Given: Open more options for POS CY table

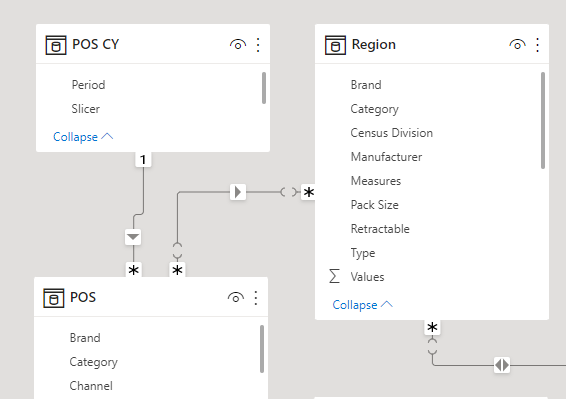Looking at the screenshot, I should point(258,45).
